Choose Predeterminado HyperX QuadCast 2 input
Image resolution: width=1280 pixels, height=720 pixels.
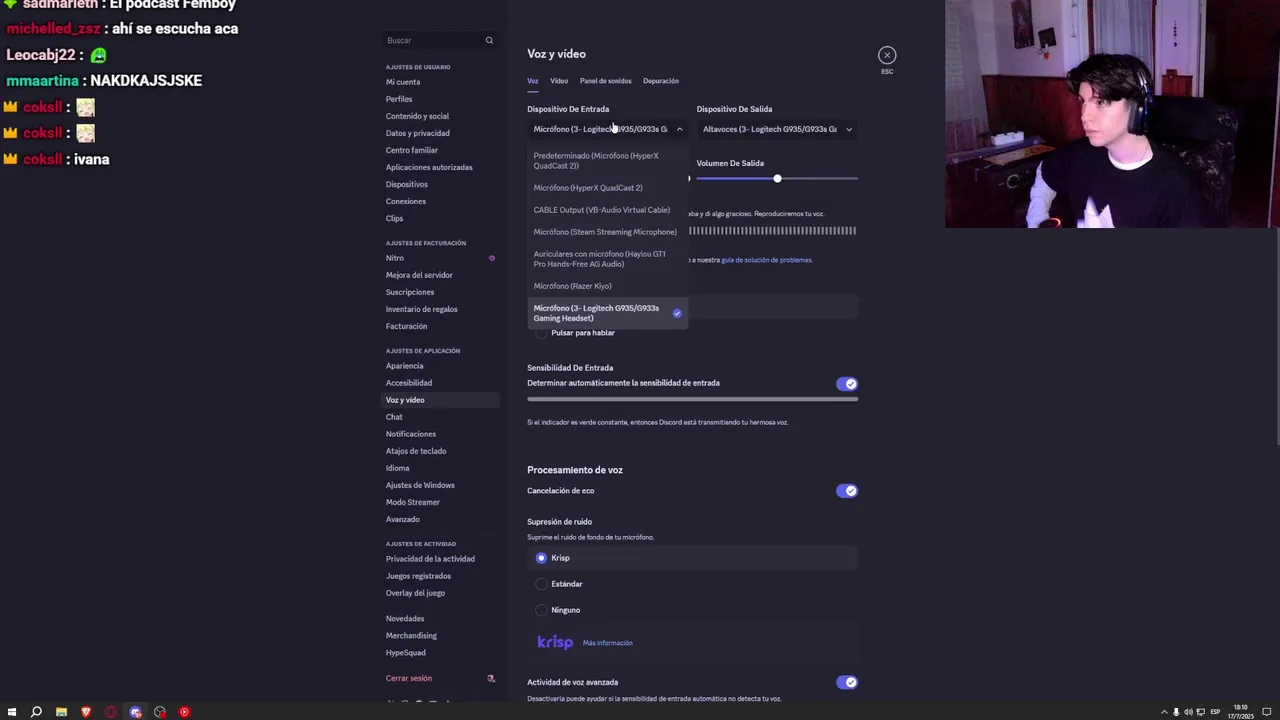click(x=608, y=161)
